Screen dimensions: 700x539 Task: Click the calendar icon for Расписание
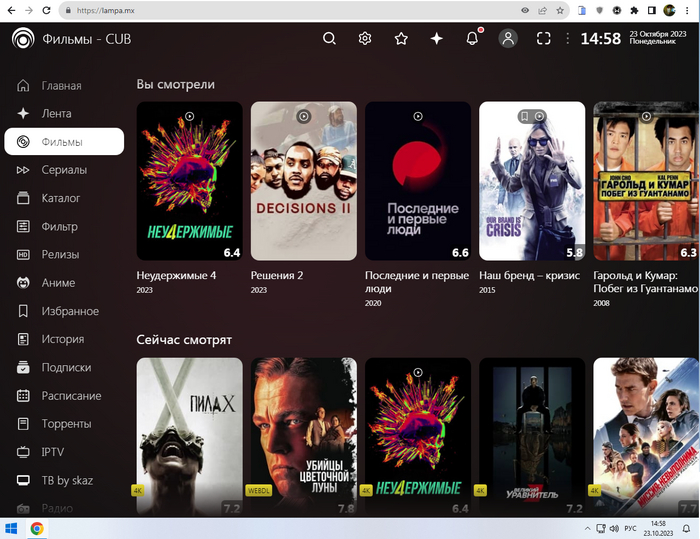tap(23, 396)
